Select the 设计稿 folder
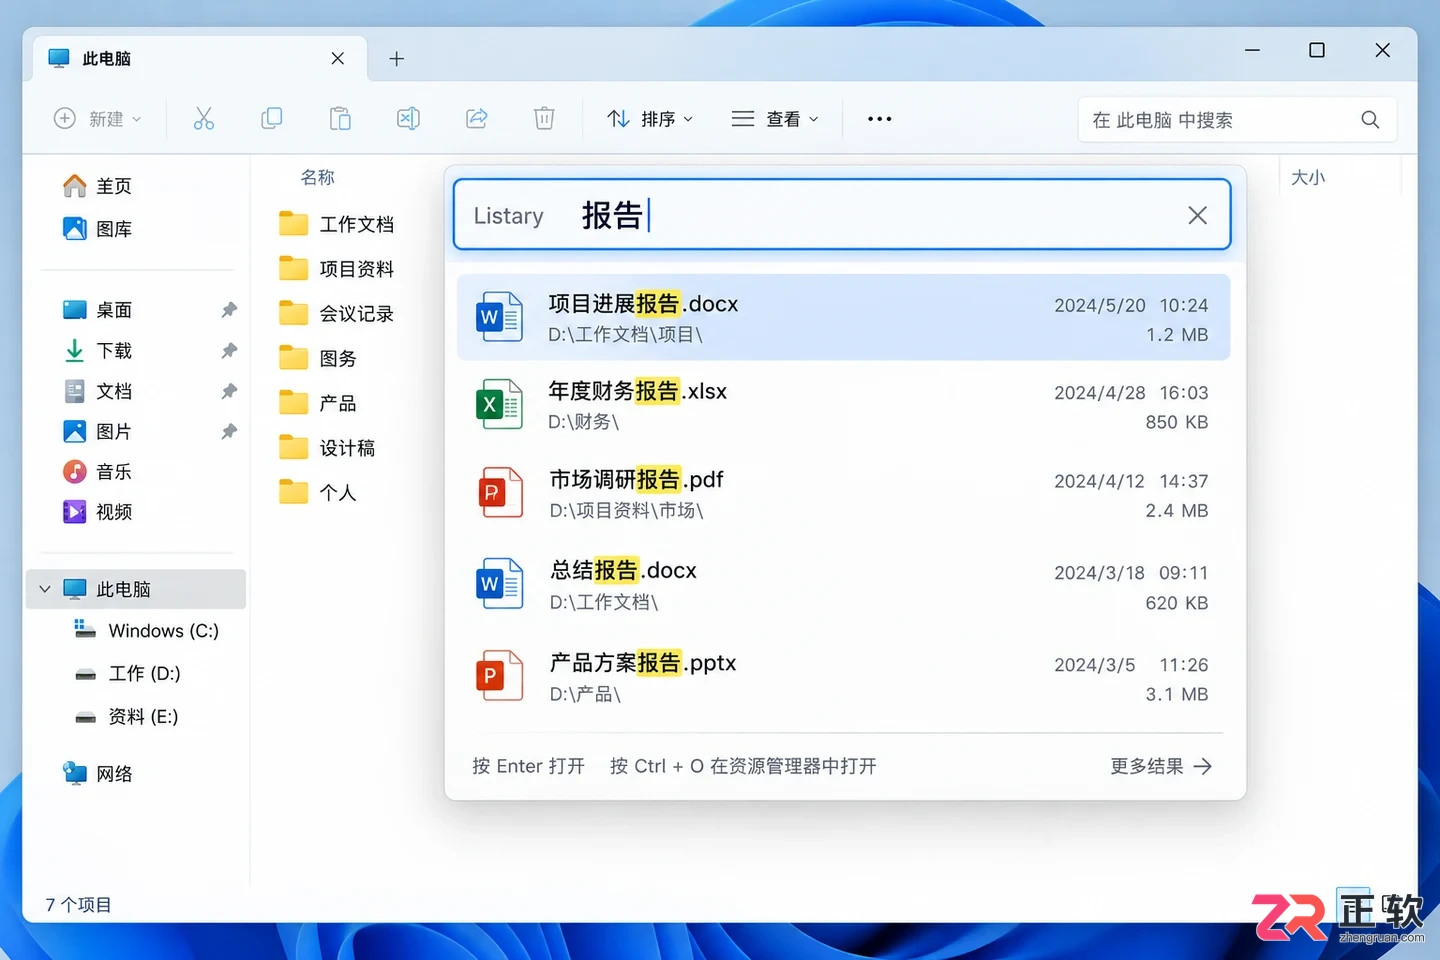 point(327,448)
